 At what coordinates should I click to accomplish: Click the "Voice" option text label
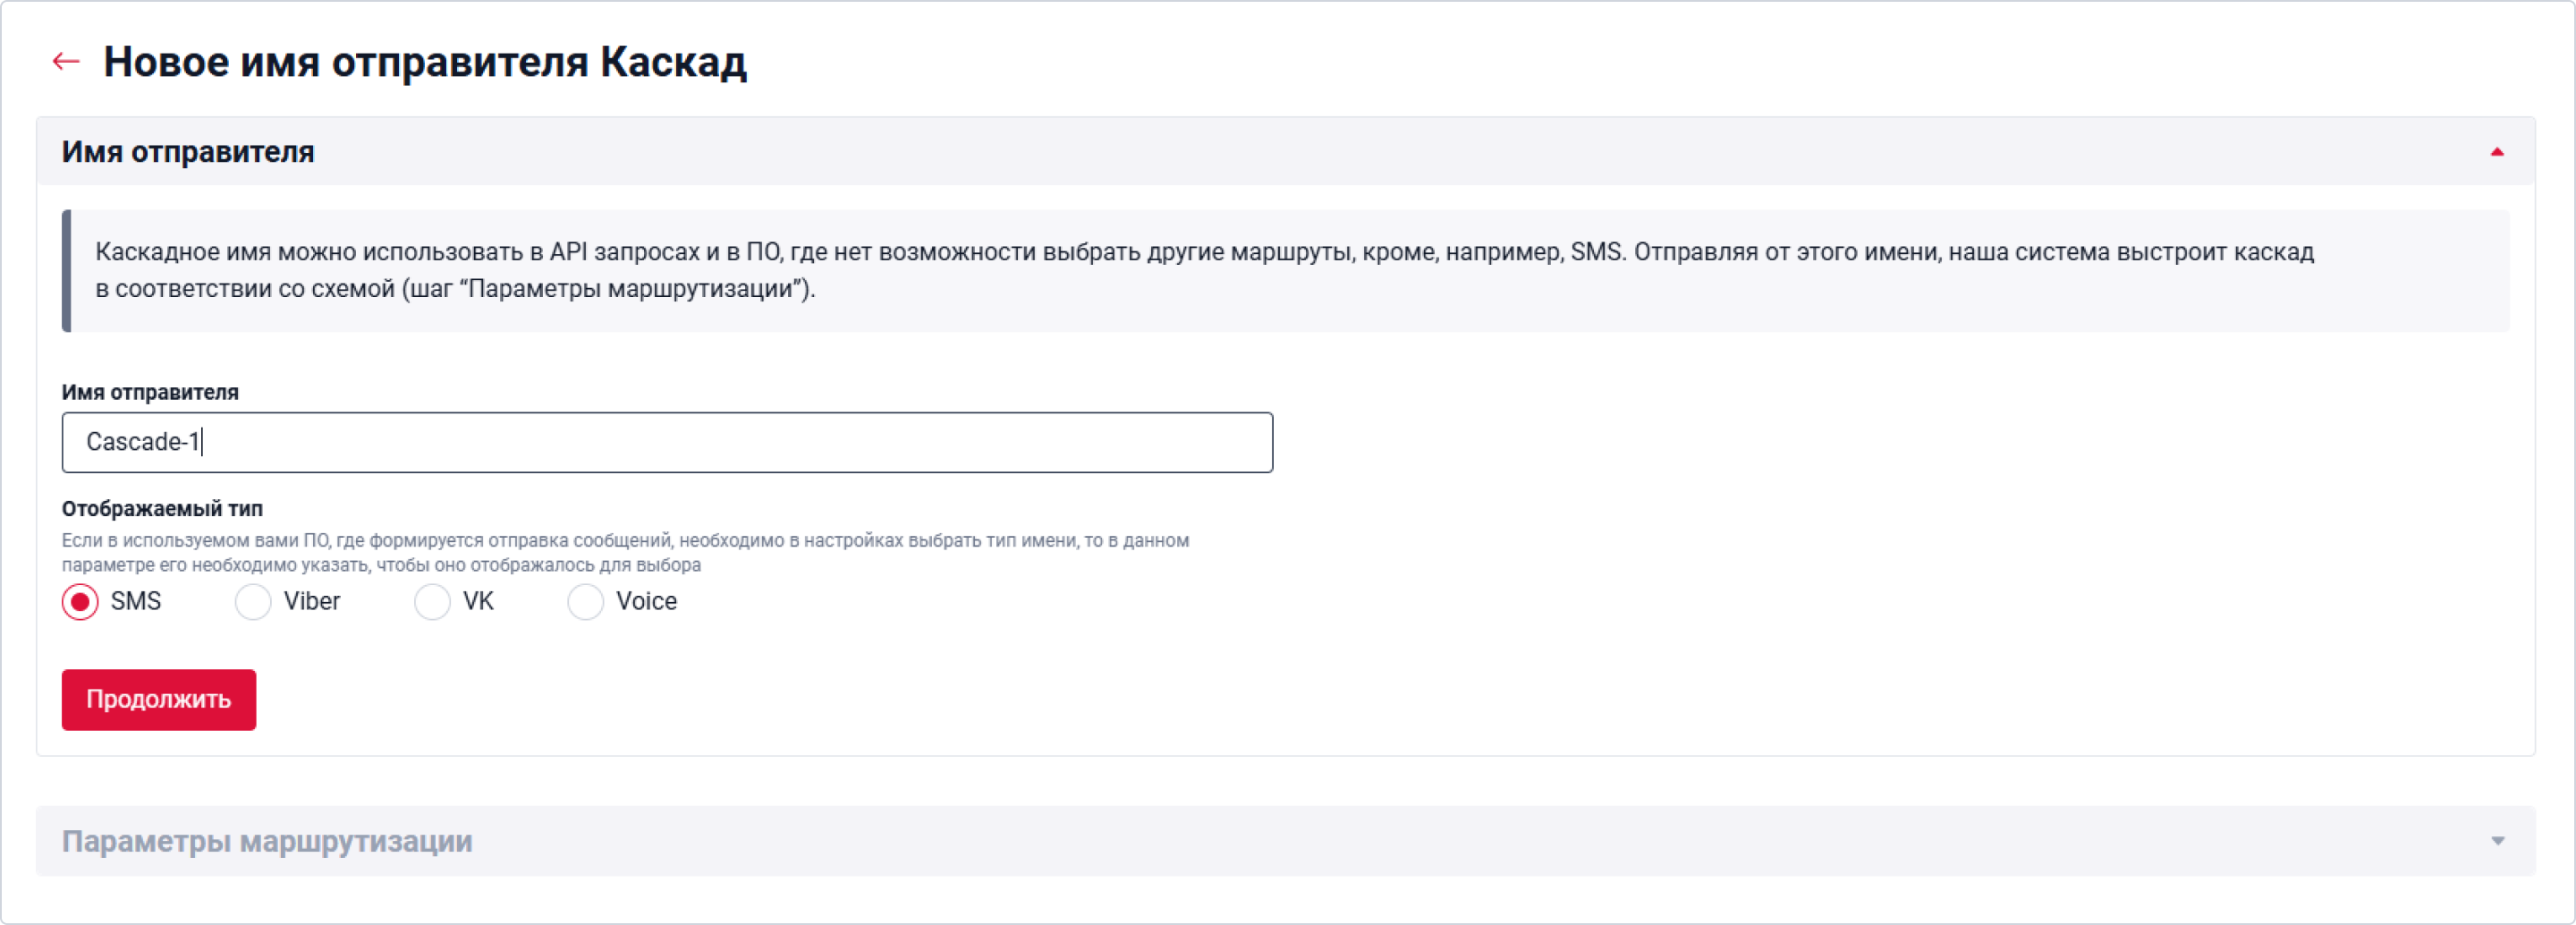(646, 601)
